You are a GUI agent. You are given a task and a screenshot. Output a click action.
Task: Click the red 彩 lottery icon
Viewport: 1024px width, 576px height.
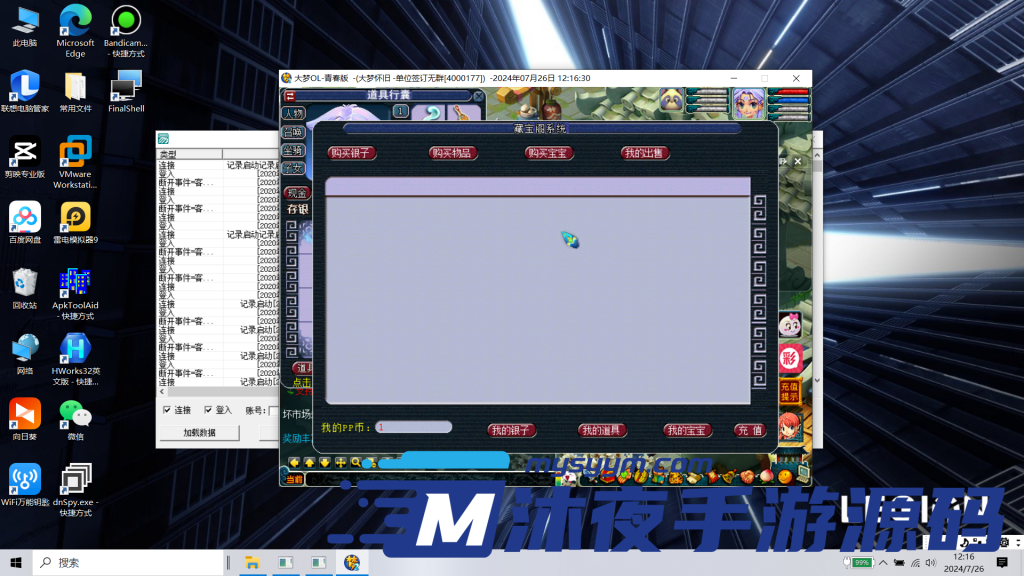pos(790,358)
